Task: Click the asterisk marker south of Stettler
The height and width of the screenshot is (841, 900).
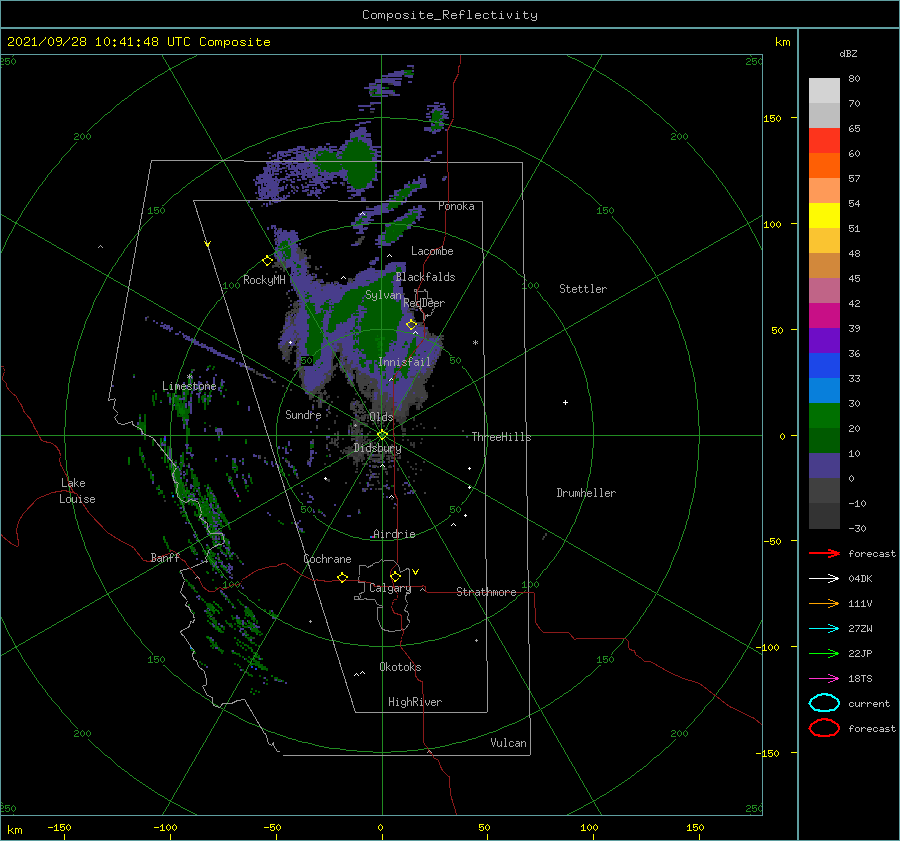Action: click(475, 343)
